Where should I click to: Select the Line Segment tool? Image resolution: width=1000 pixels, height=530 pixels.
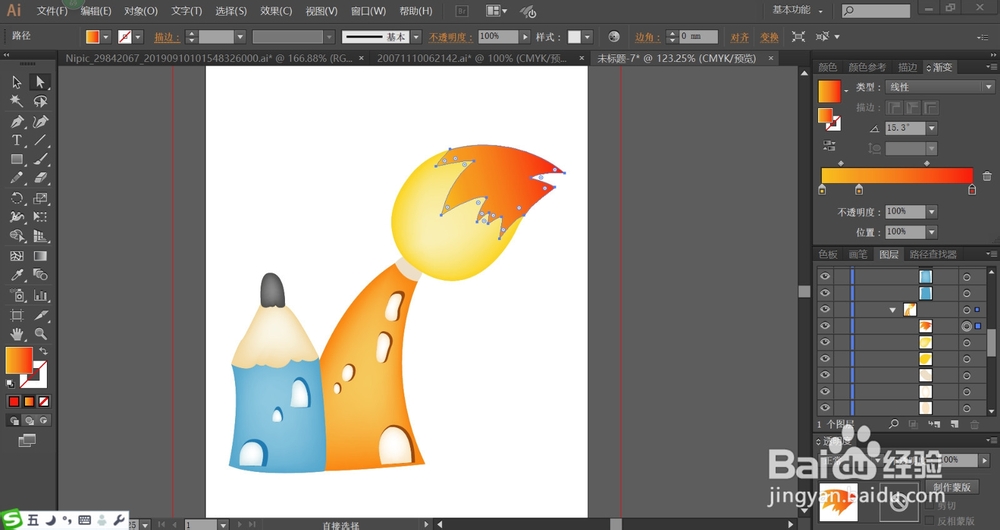40,140
